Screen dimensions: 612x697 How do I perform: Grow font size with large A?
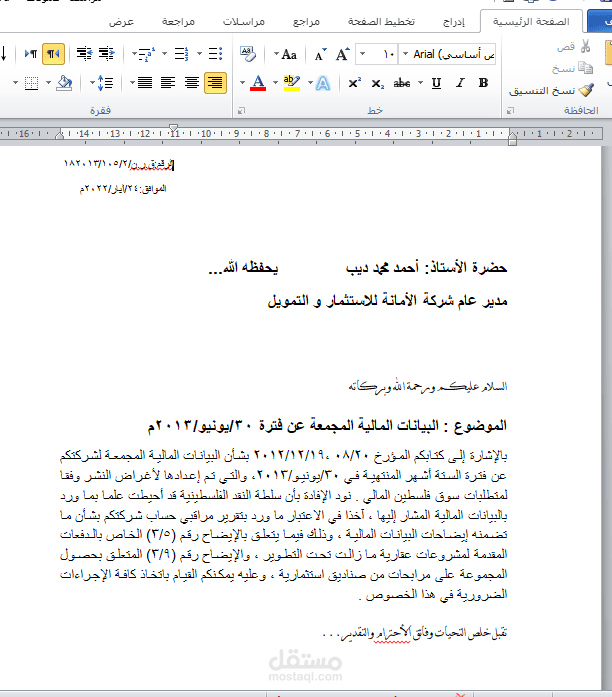pyautogui.click(x=342, y=54)
